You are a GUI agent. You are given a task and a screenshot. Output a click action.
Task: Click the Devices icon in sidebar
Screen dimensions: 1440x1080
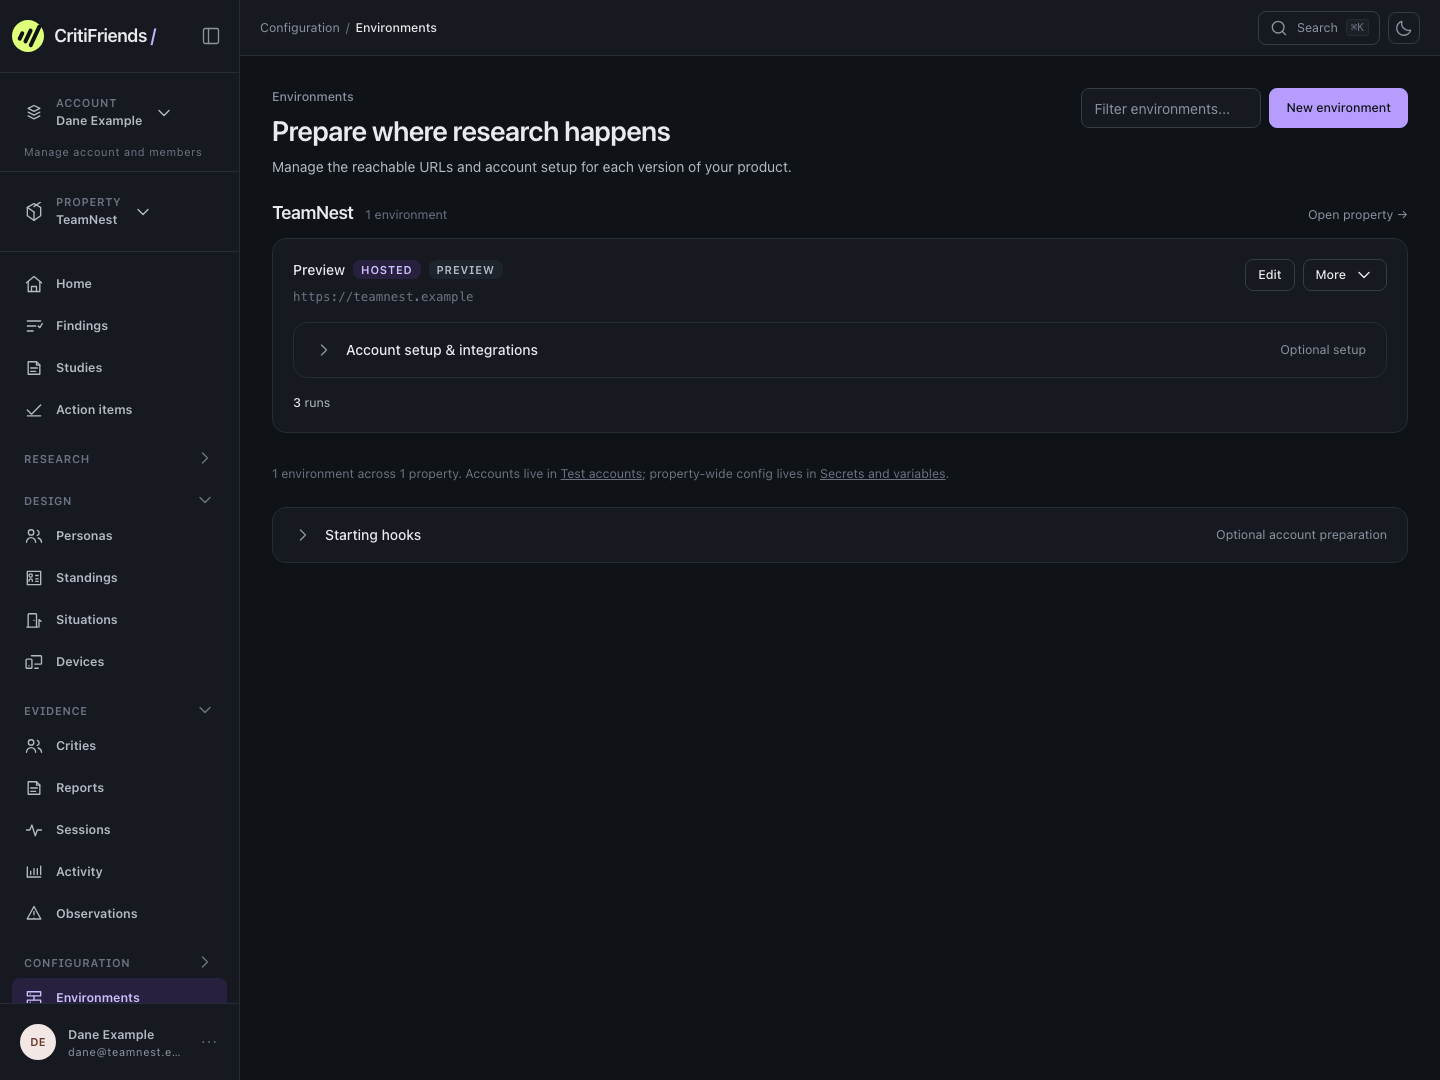click(34, 662)
